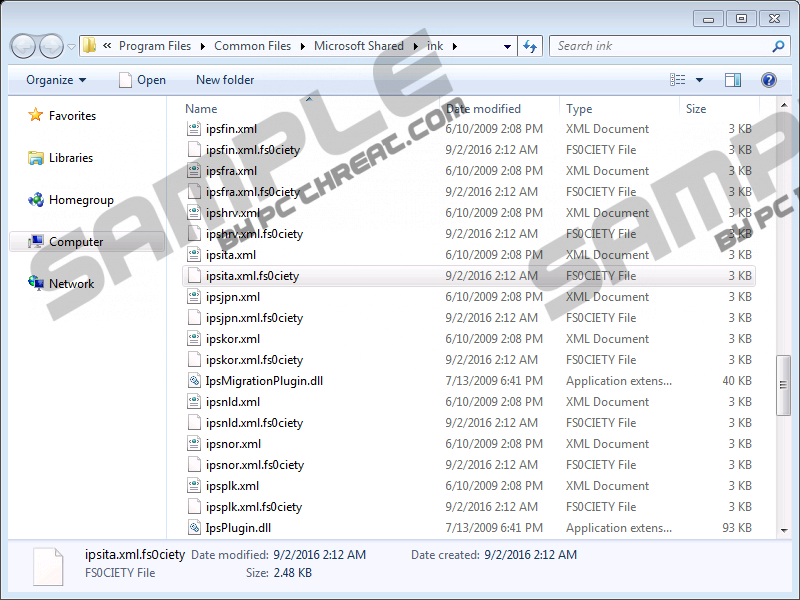Toggle the preview pane icon
Viewport: 800px width, 600px height.
click(733, 80)
